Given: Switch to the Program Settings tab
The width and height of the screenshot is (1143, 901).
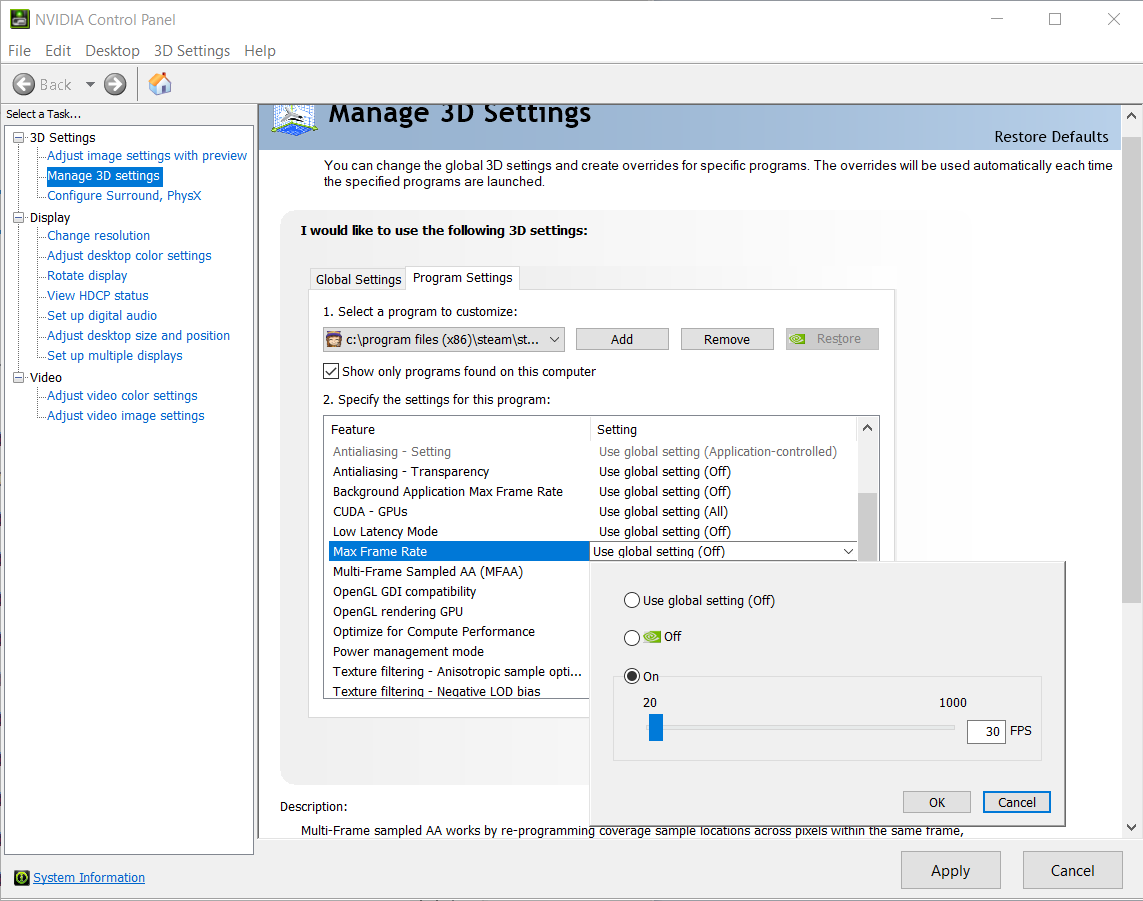Looking at the screenshot, I should (462, 278).
